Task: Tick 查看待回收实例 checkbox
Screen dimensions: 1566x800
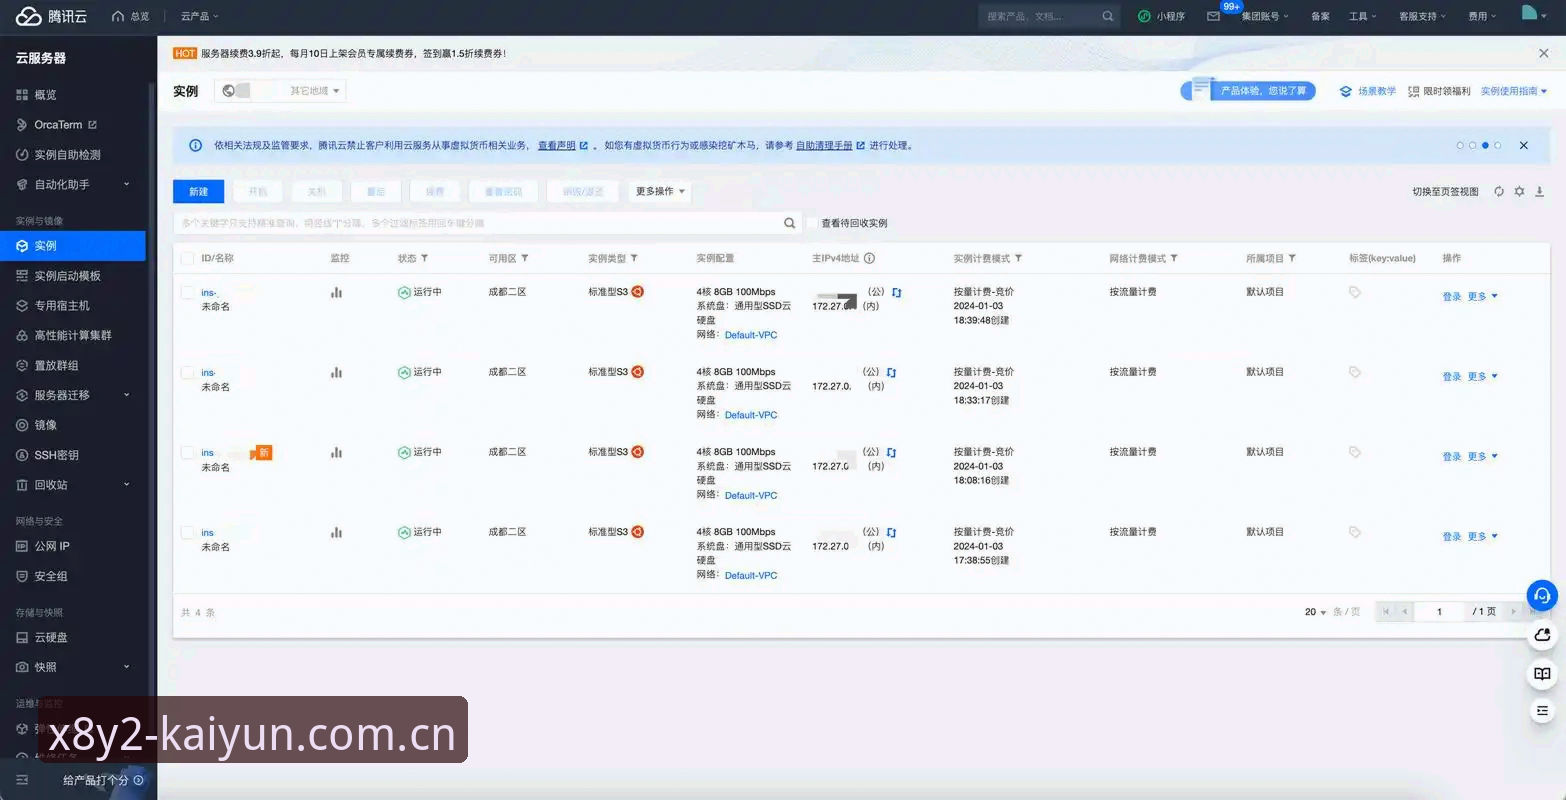Action: point(813,223)
